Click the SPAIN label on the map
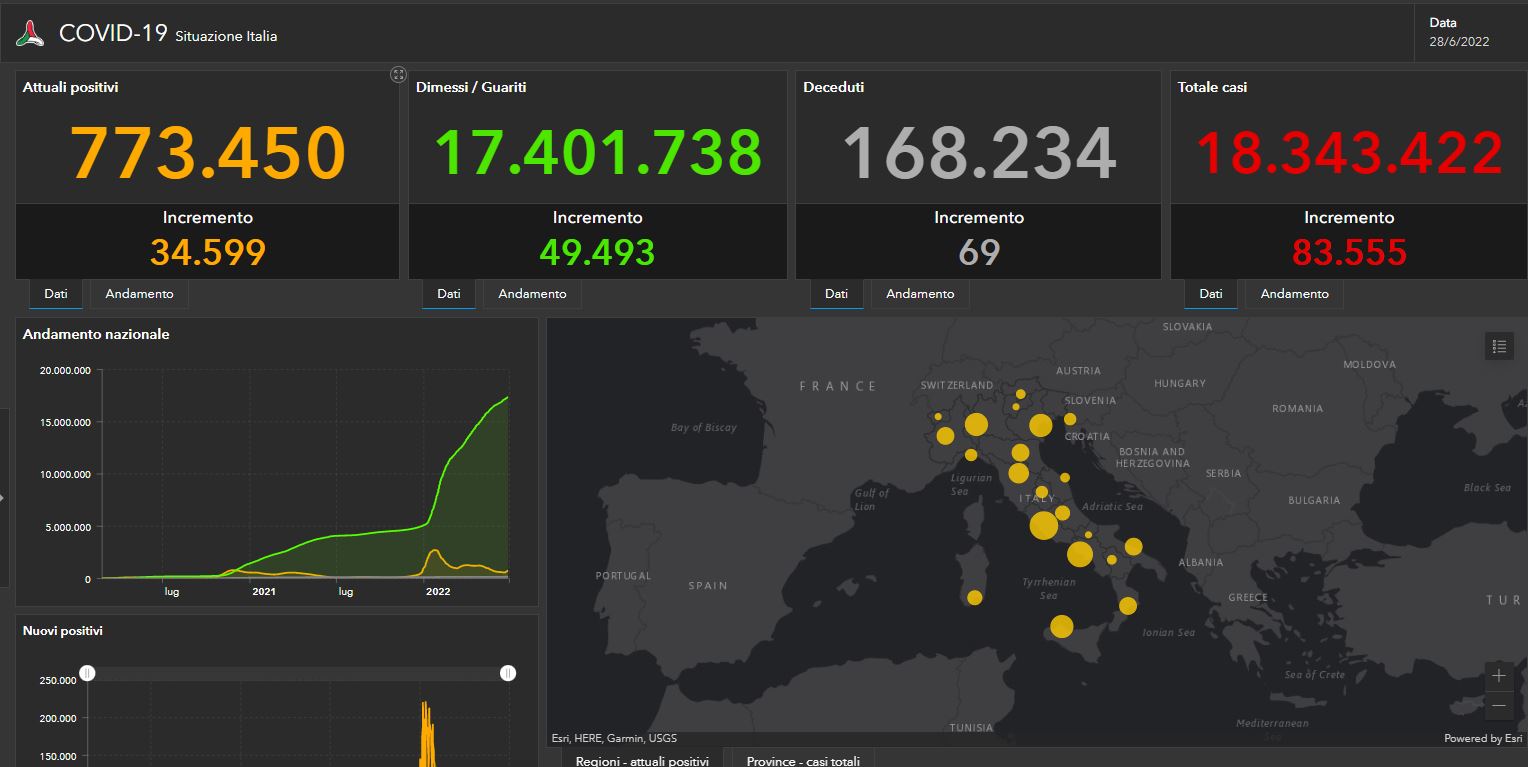1528x767 pixels. click(708, 585)
